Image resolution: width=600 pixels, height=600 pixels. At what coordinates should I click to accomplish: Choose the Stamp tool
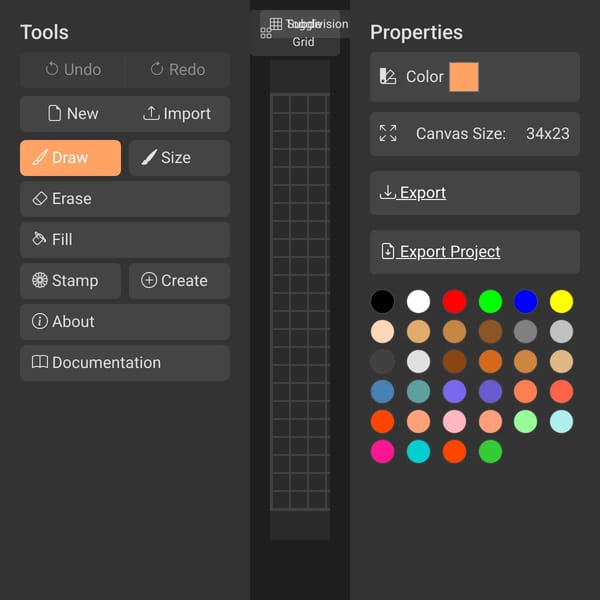tap(70, 280)
